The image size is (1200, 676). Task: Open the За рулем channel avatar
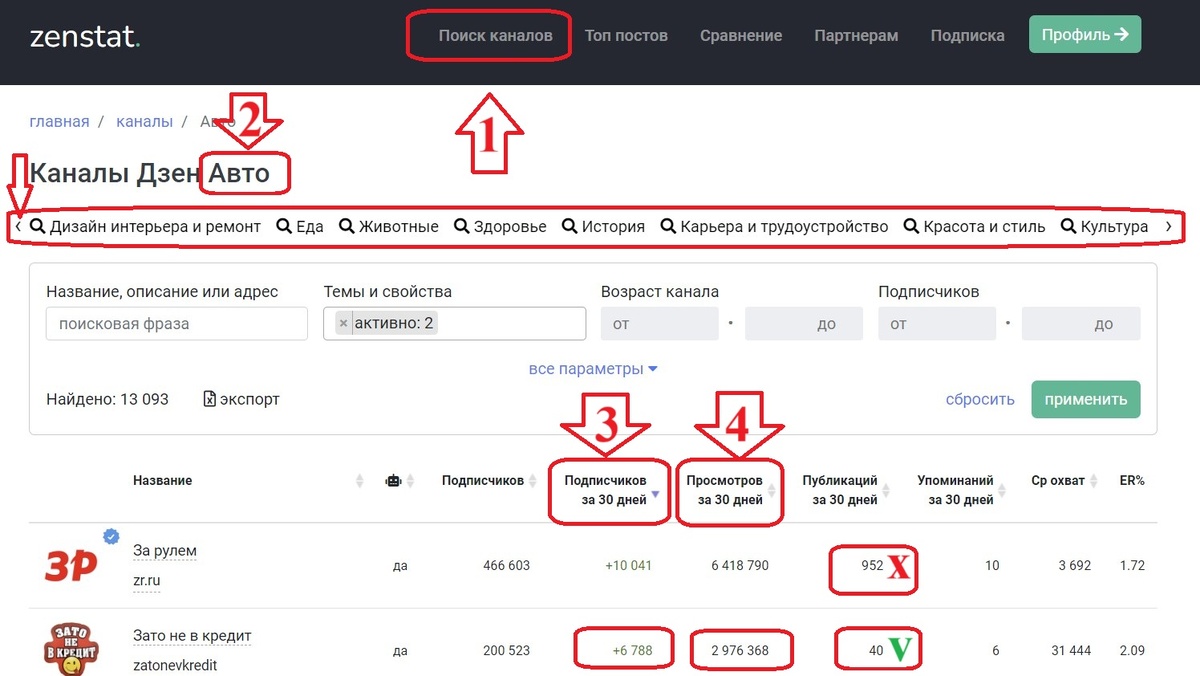click(72, 565)
